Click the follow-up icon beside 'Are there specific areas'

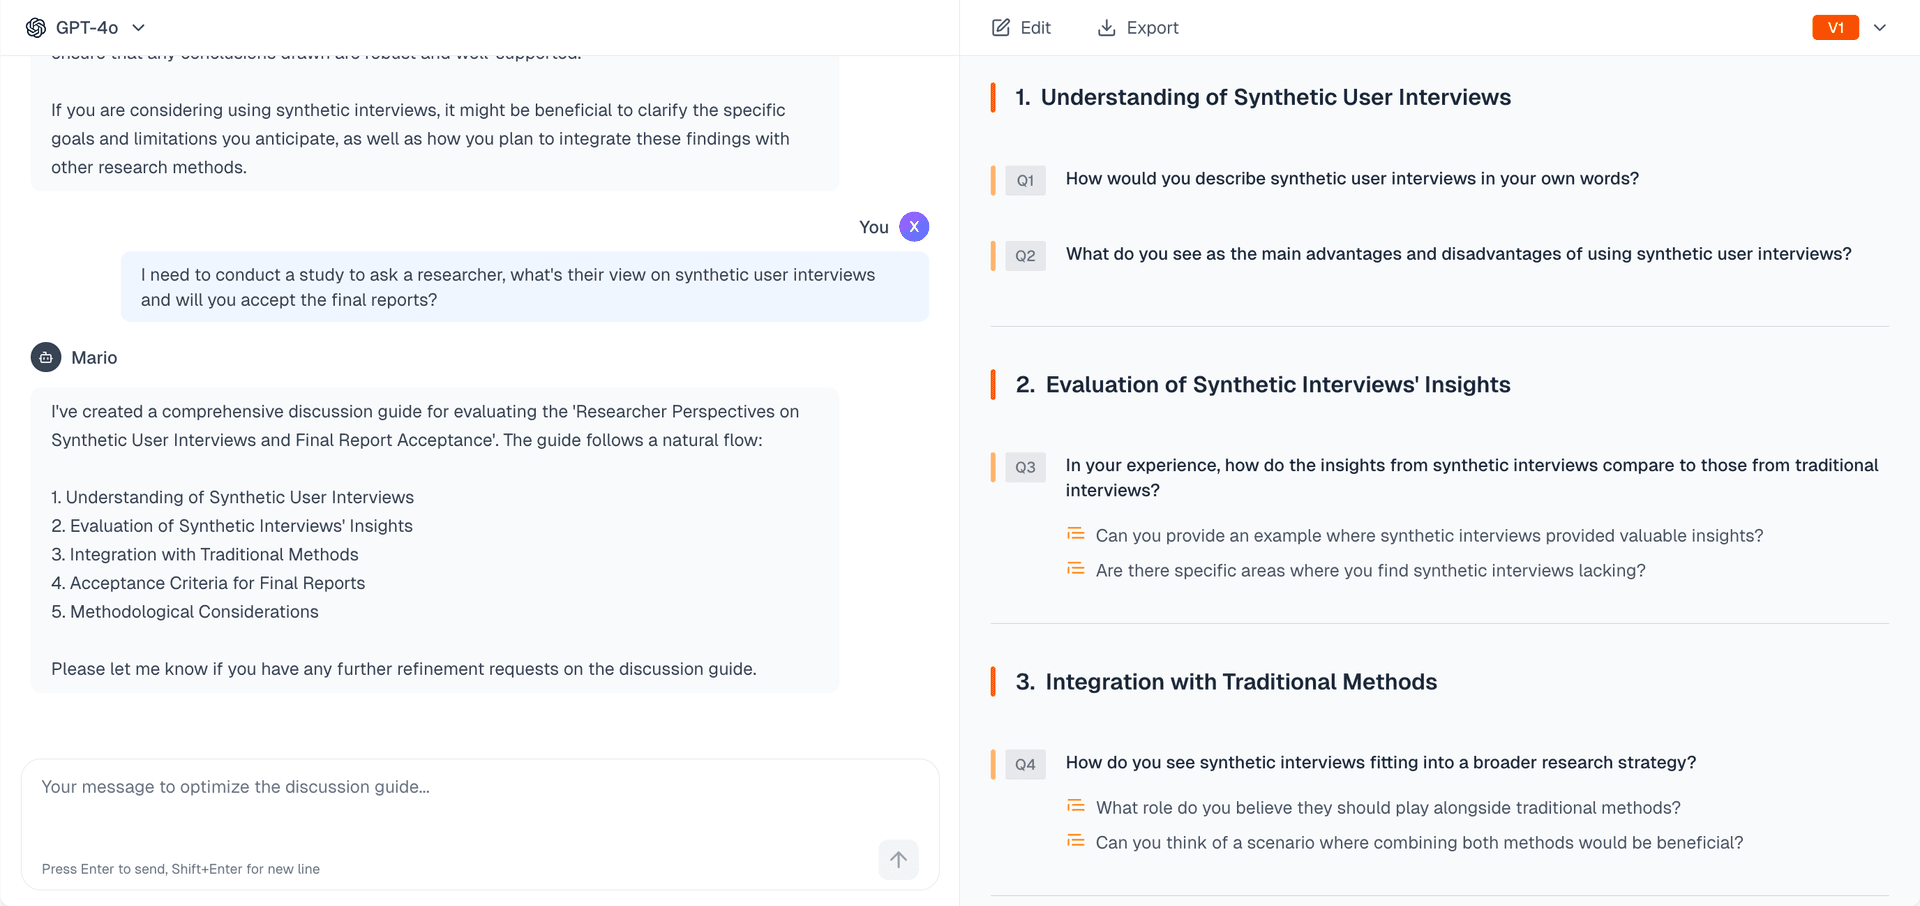tap(1075, 568)
